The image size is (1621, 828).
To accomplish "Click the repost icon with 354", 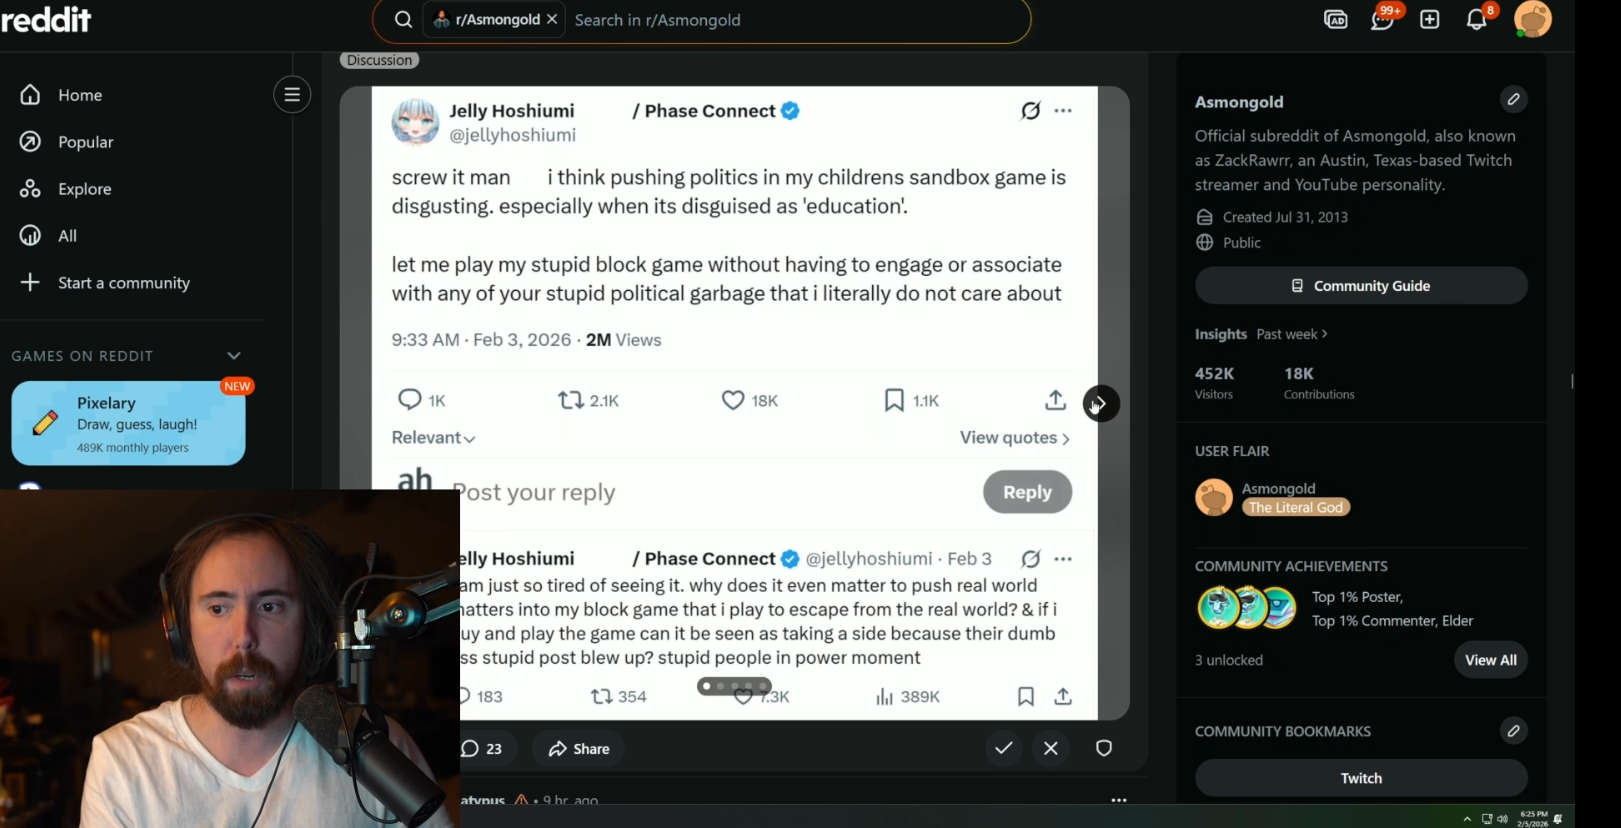I will click(x=601, y=696).
